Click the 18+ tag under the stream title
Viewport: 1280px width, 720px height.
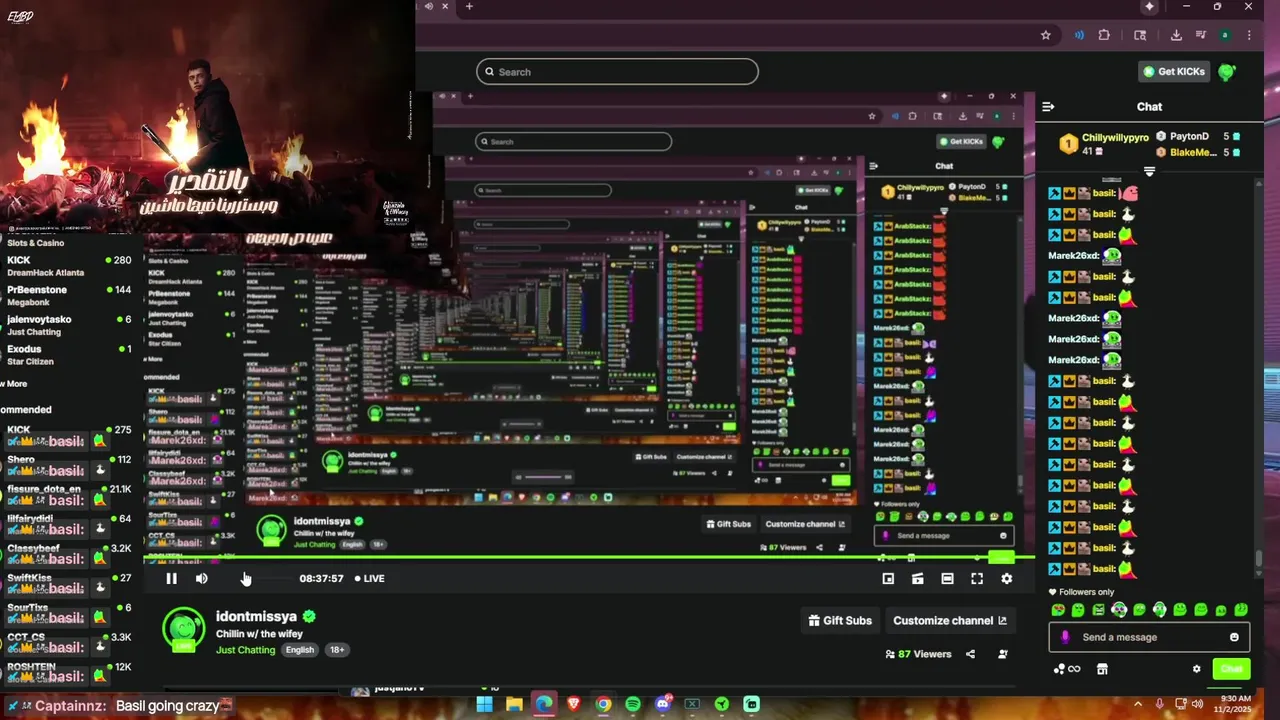pyautogui.click(x=337, y=650)
